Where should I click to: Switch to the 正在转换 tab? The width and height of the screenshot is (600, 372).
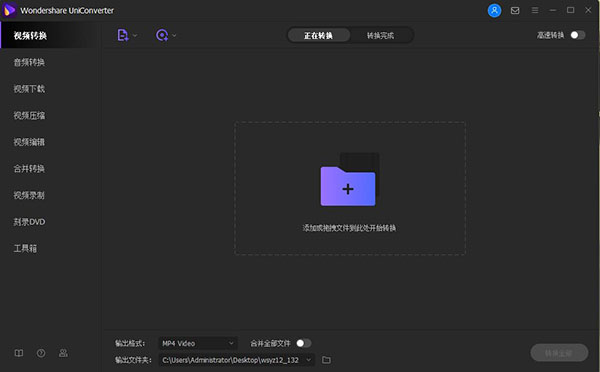coord(318,36)
